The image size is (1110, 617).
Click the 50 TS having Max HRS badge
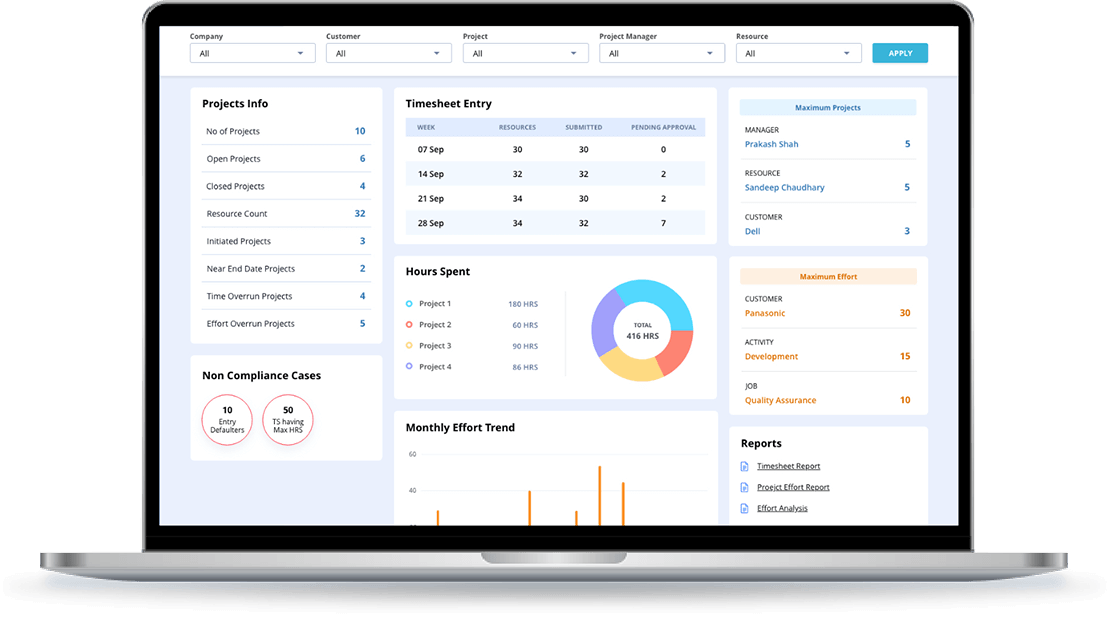(288, 420)
